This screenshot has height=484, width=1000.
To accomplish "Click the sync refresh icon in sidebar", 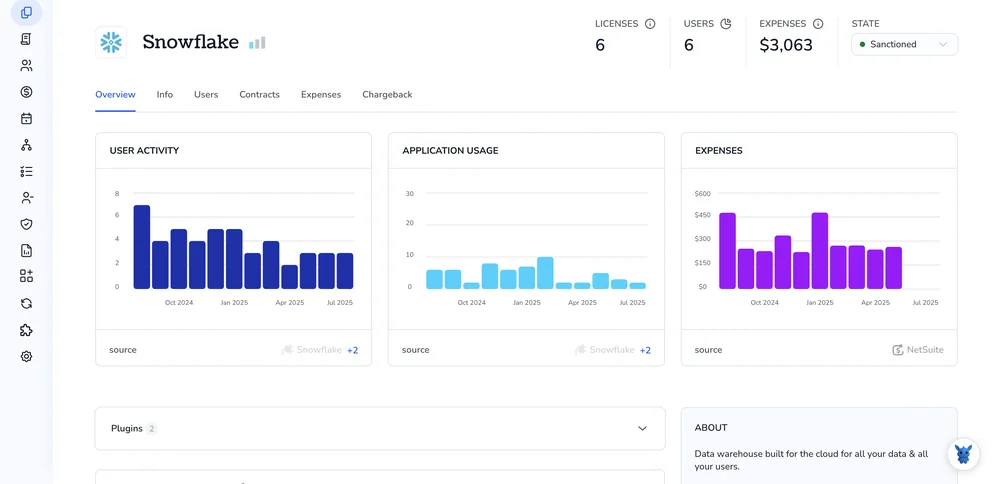I will [26, 304].
